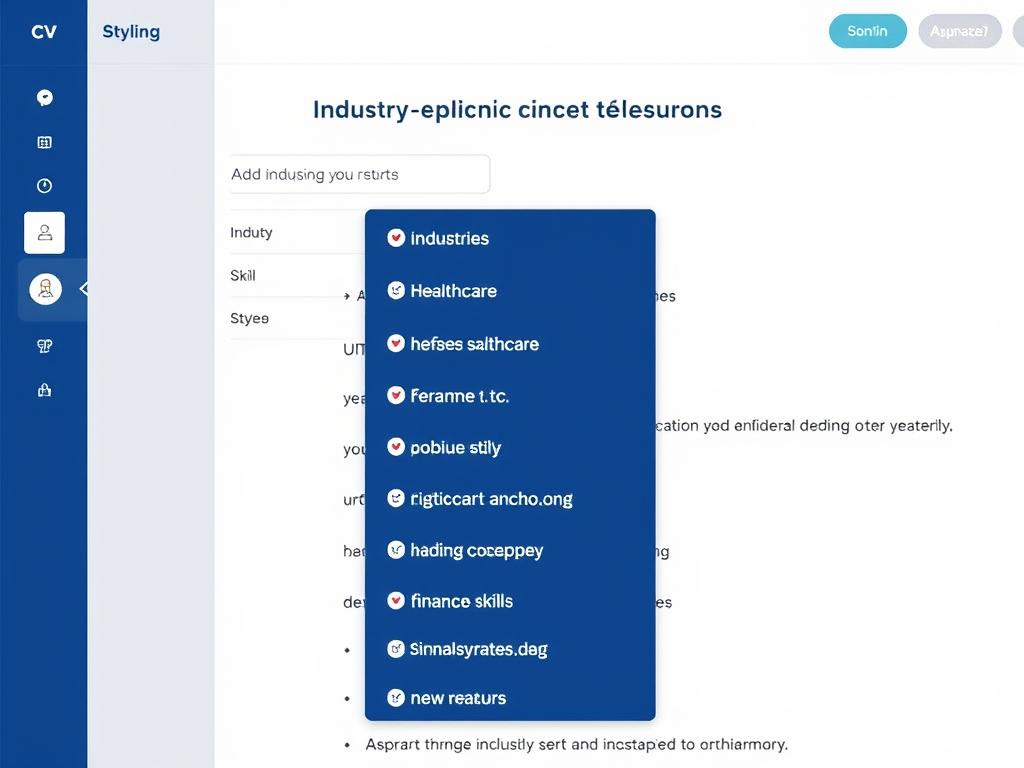Image resolution: width=1024 pixels, height=768 pixels.
Task: Open the brain icon near sidebar bottom
Action: tap(44, 345)
